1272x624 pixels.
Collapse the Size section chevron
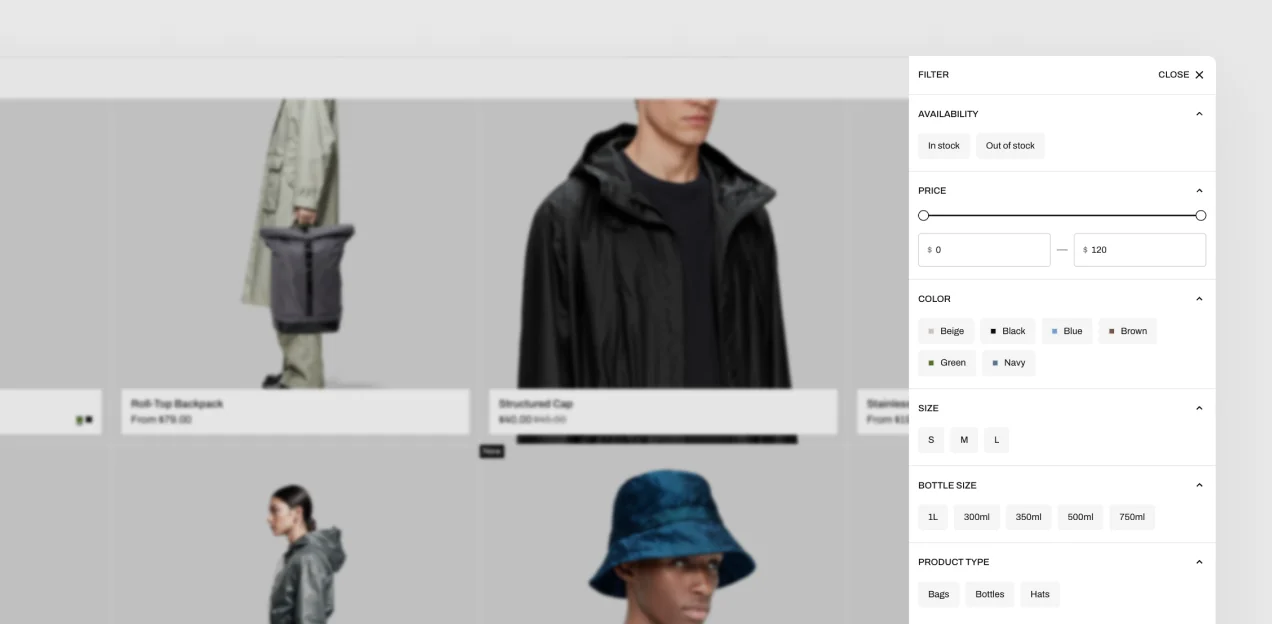(x=1199, y=408)
